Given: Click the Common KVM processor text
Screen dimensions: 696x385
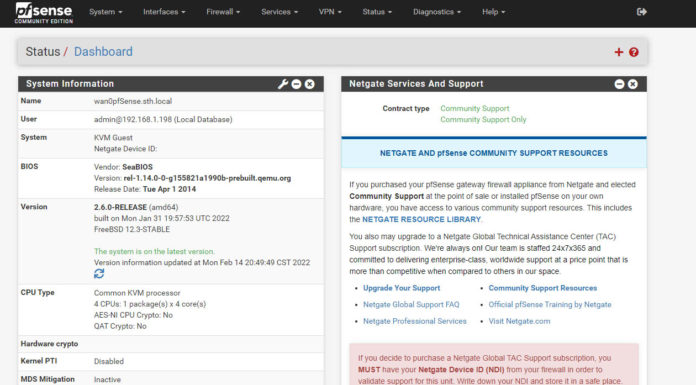Looking at the screenshot, I should click(x=137, y=293).
